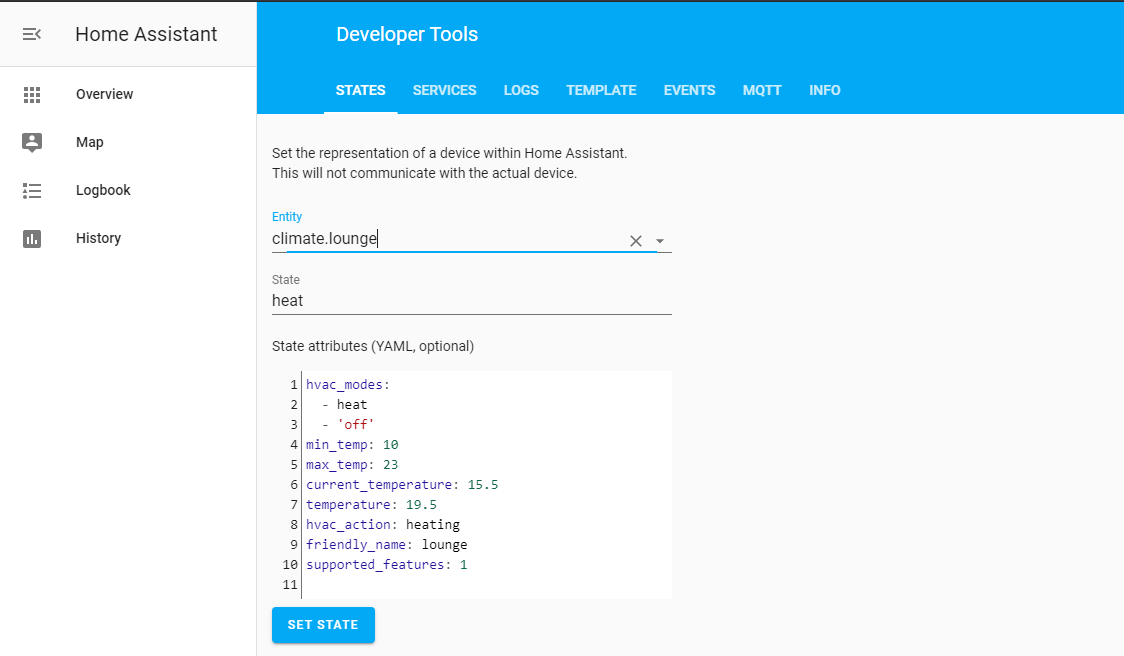Click the friendly_name: lounge line
Viewport: 1124px width, 656px height.
click(386, 546)
